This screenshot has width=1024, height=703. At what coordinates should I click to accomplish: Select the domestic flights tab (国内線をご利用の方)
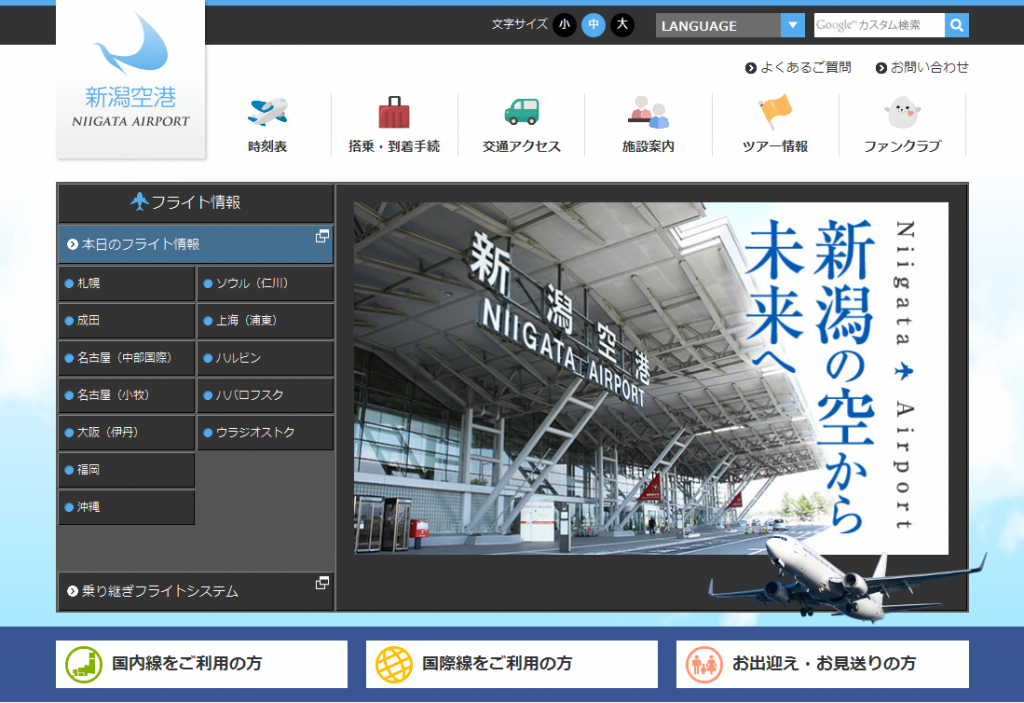click(x=202, y=664)
